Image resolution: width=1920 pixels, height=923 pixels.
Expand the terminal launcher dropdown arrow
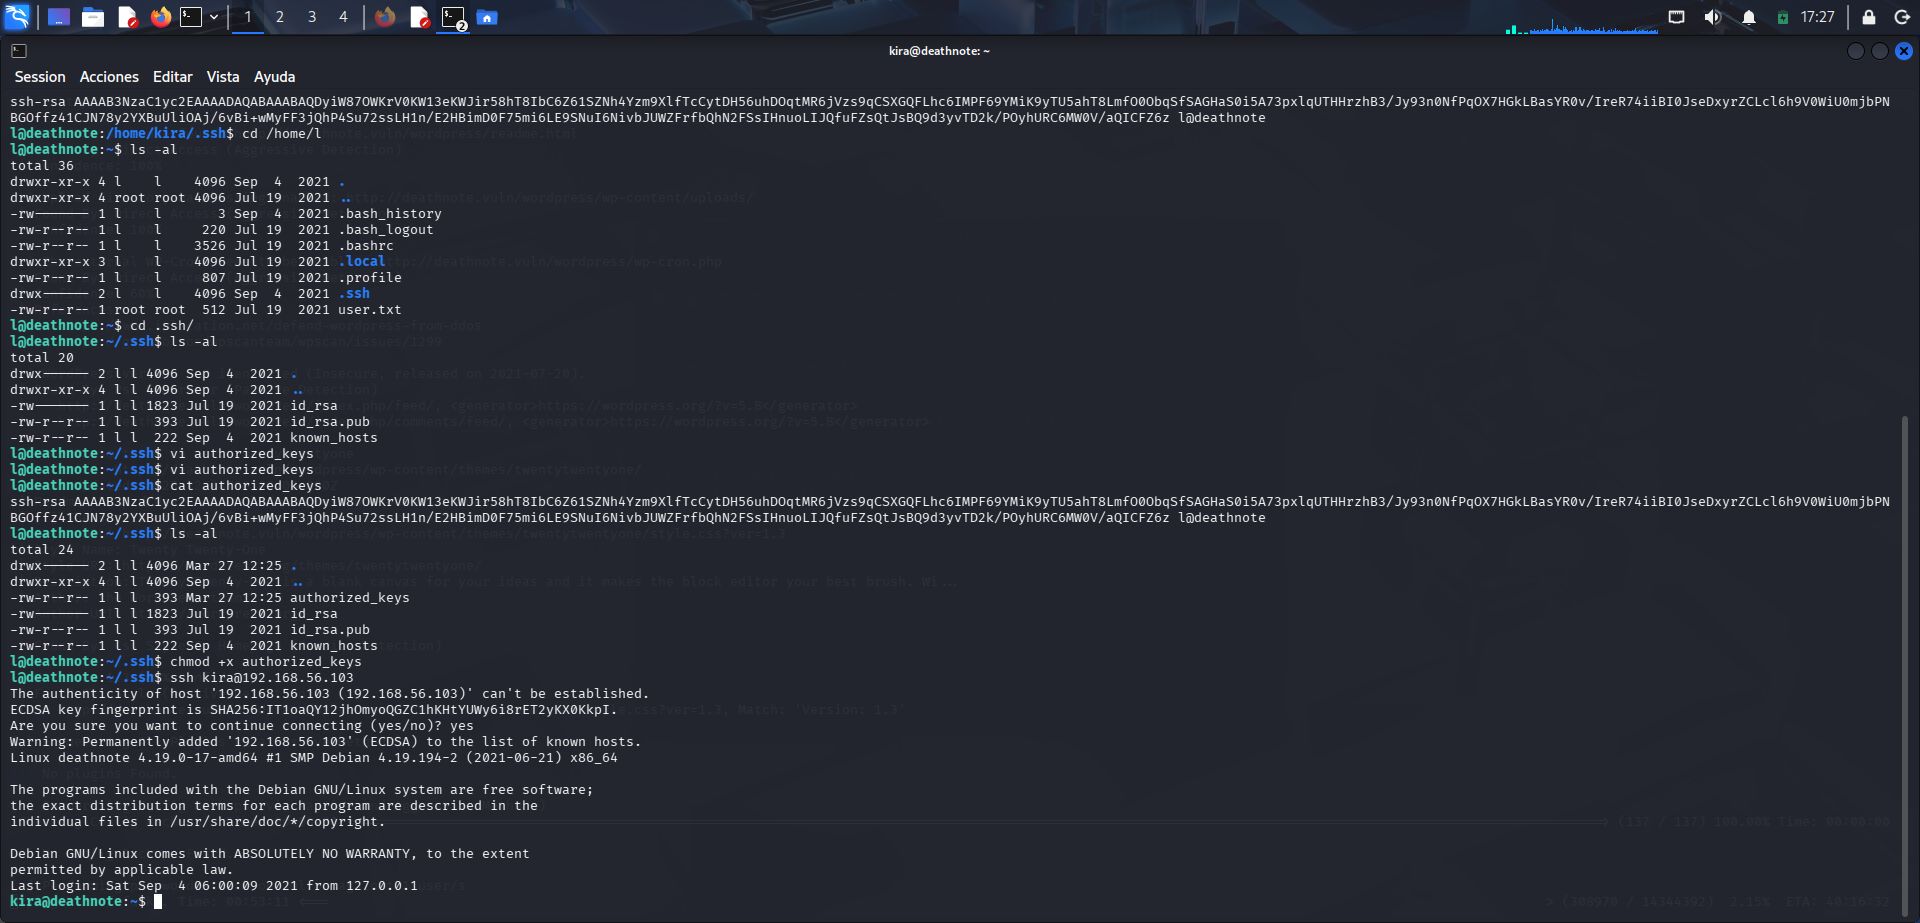tap(214, 17)
